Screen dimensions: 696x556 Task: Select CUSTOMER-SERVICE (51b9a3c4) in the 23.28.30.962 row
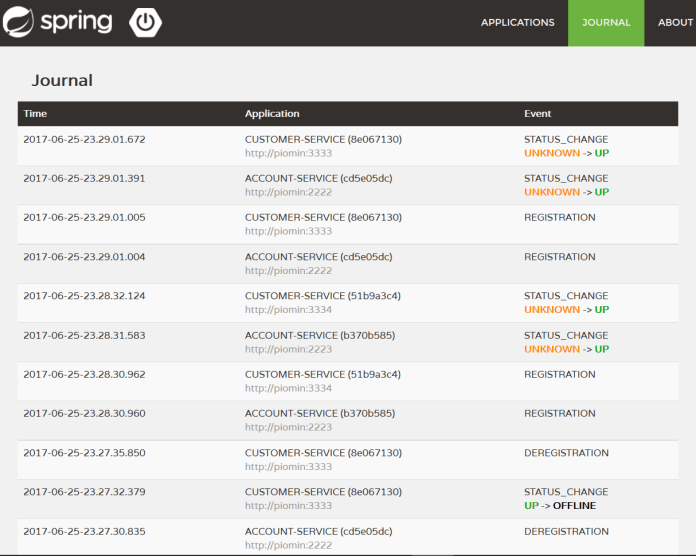[323, 375]
